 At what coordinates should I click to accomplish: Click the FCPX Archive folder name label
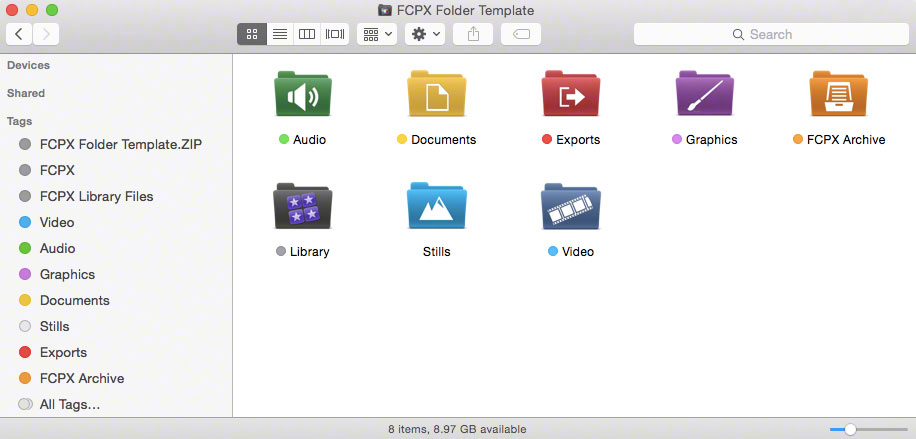(x=846, y=140)
